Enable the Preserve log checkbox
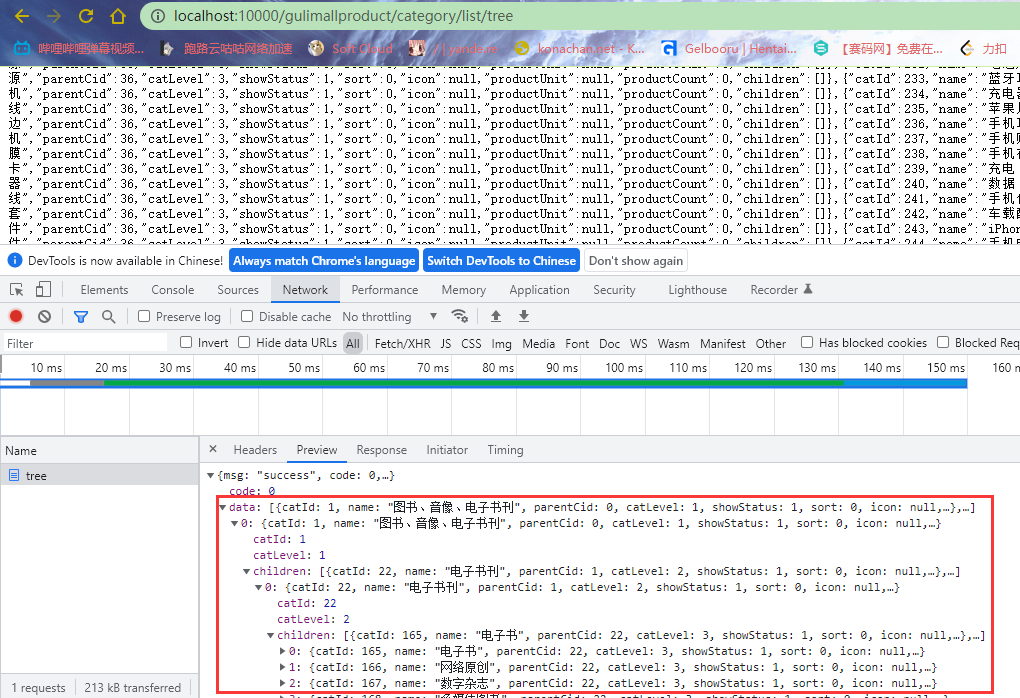Viewport: 1020px width, 698px height. (x=144, y=316)
